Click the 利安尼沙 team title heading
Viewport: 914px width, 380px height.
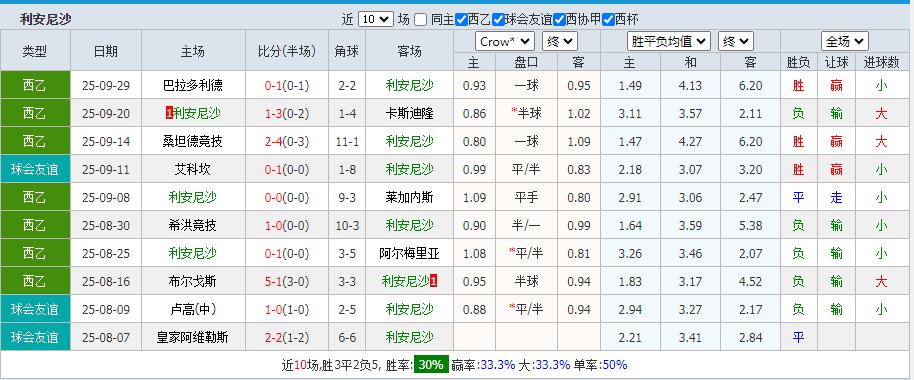tap(46, 19)
